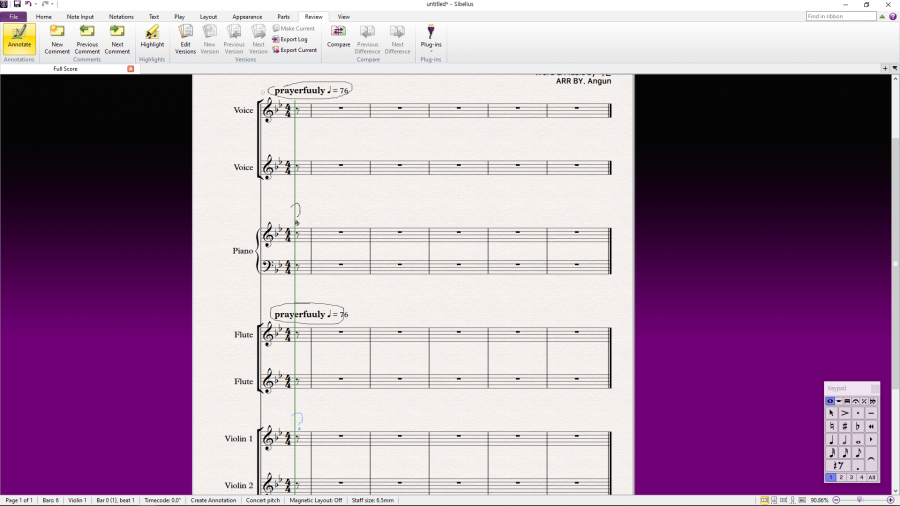This screenshot has height=506, width=900.
Task: Switch Keypad to the fermata articulations layout
Action: pos(856,401)
